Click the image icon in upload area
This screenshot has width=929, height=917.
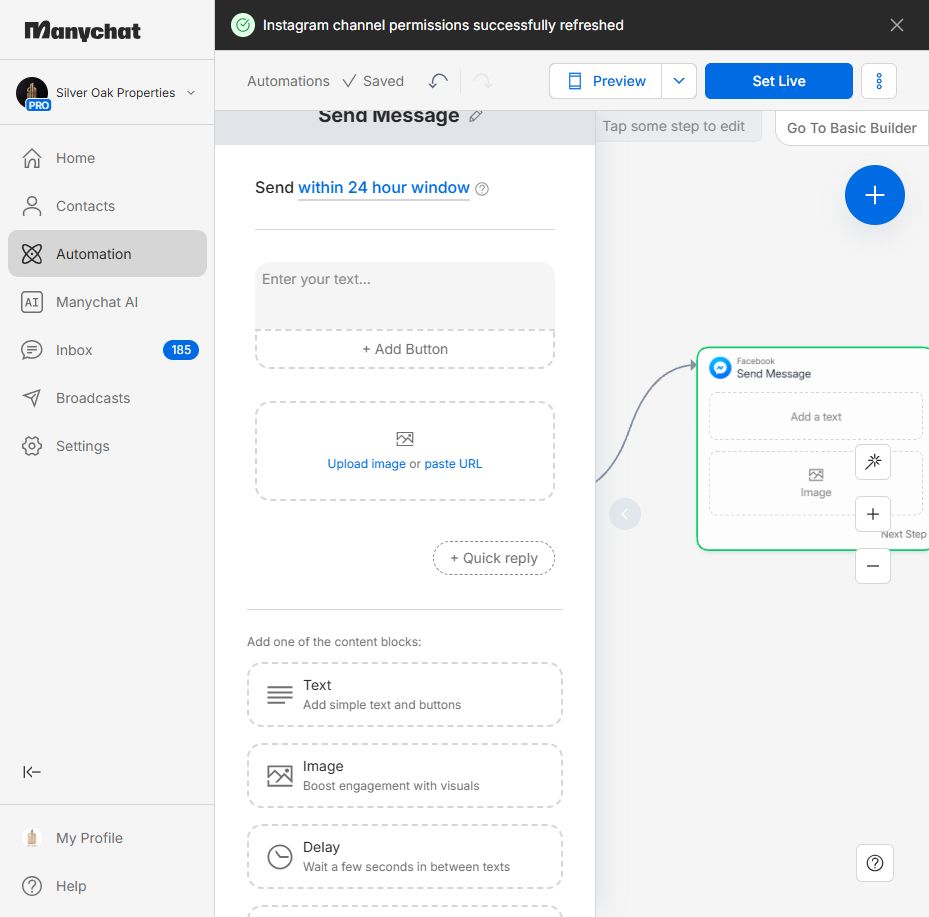click(405, 439)
